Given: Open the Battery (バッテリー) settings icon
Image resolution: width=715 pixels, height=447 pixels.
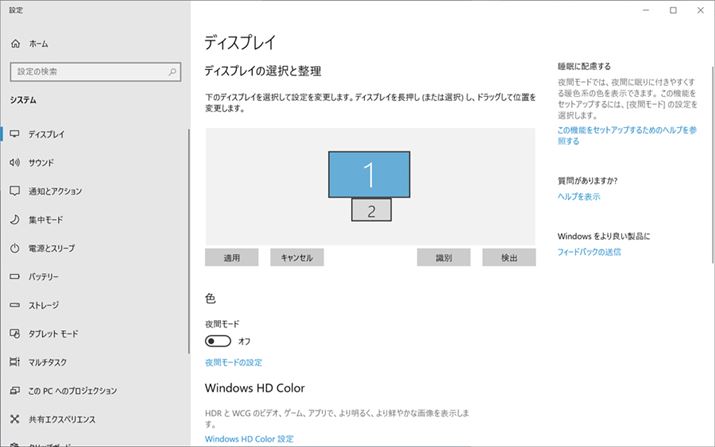Looking at the screenshot, I should click(16, 276).
